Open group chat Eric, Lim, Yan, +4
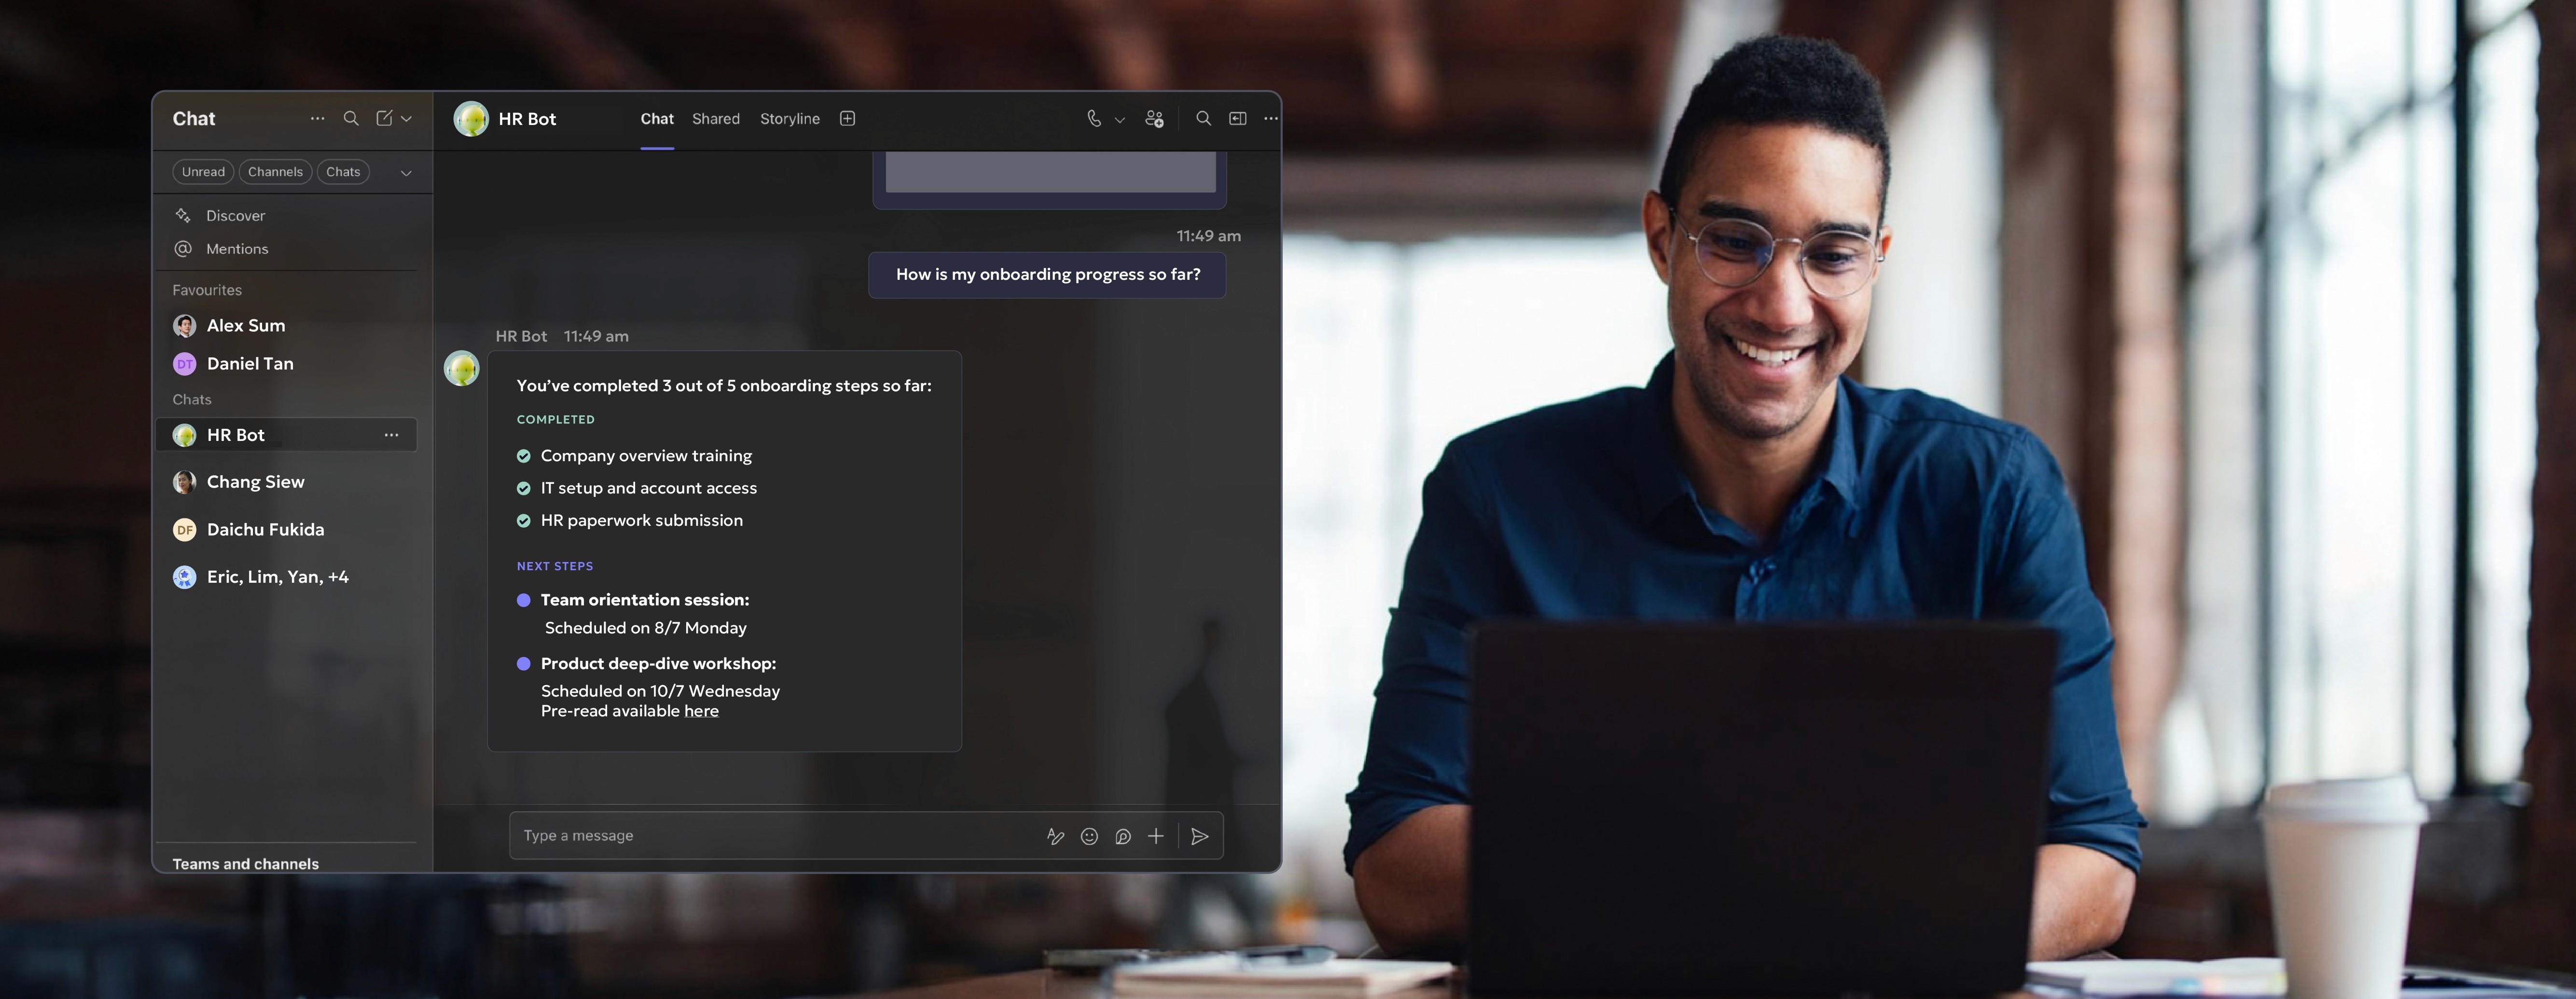This screenshot has height=999, width=2576. click(278, 577)
